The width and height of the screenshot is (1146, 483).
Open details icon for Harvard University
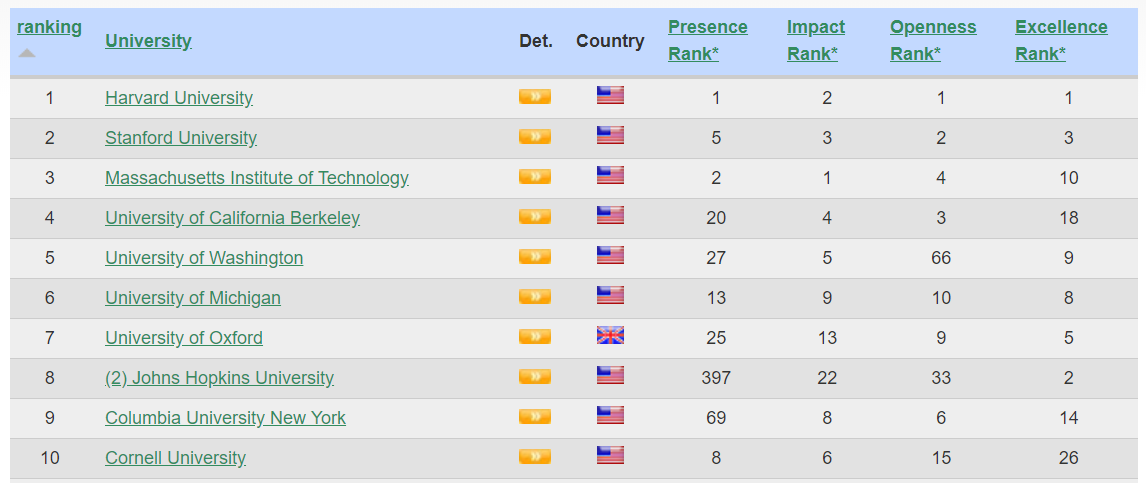534,97
